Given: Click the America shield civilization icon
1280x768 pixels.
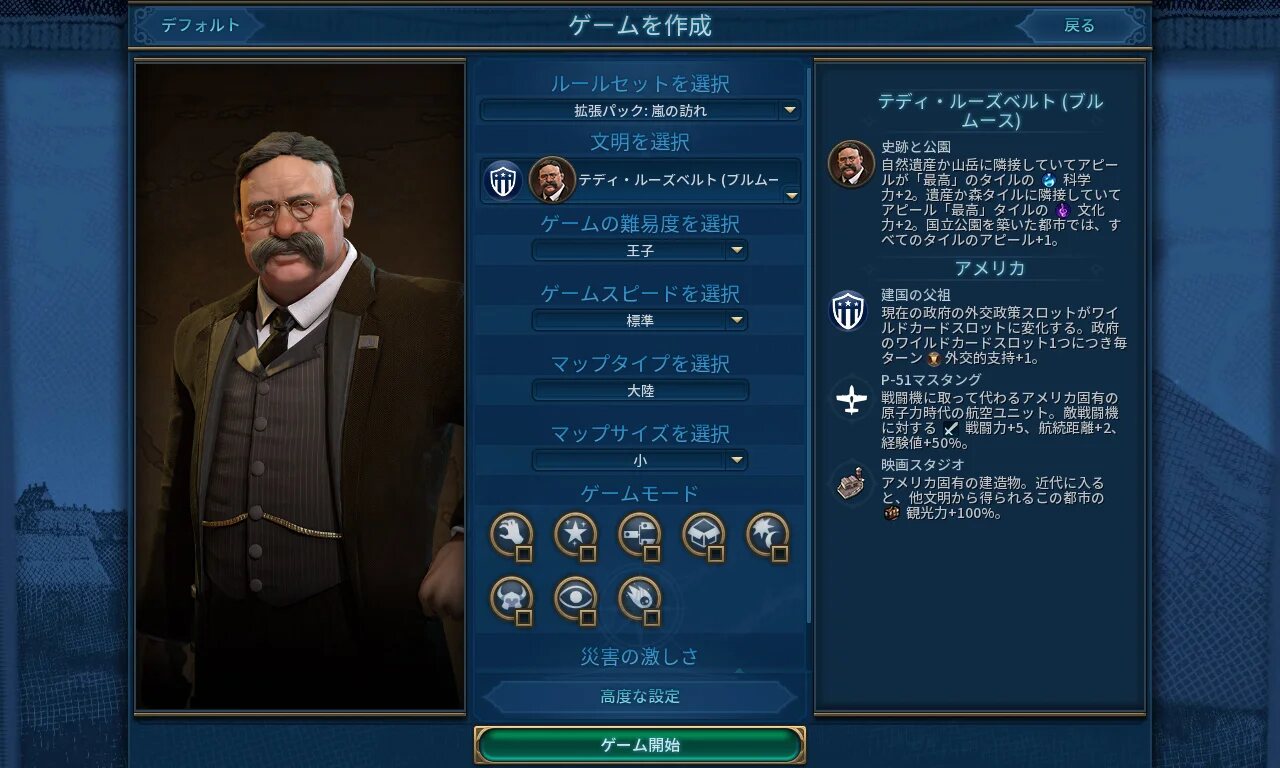Looking at the screenshot, I should click(x=503, y=180).
